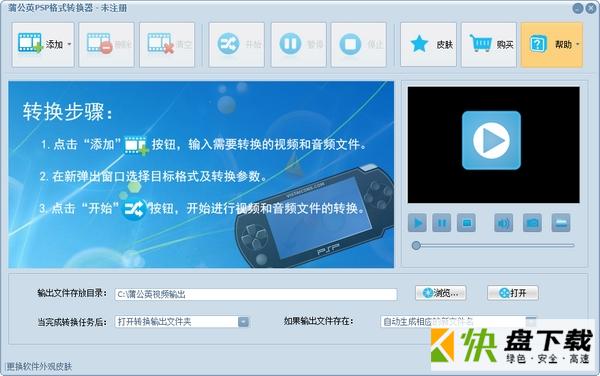Click the Add (添加) video toolbar button
Viewport: 600px width, 376px height.
43,44
